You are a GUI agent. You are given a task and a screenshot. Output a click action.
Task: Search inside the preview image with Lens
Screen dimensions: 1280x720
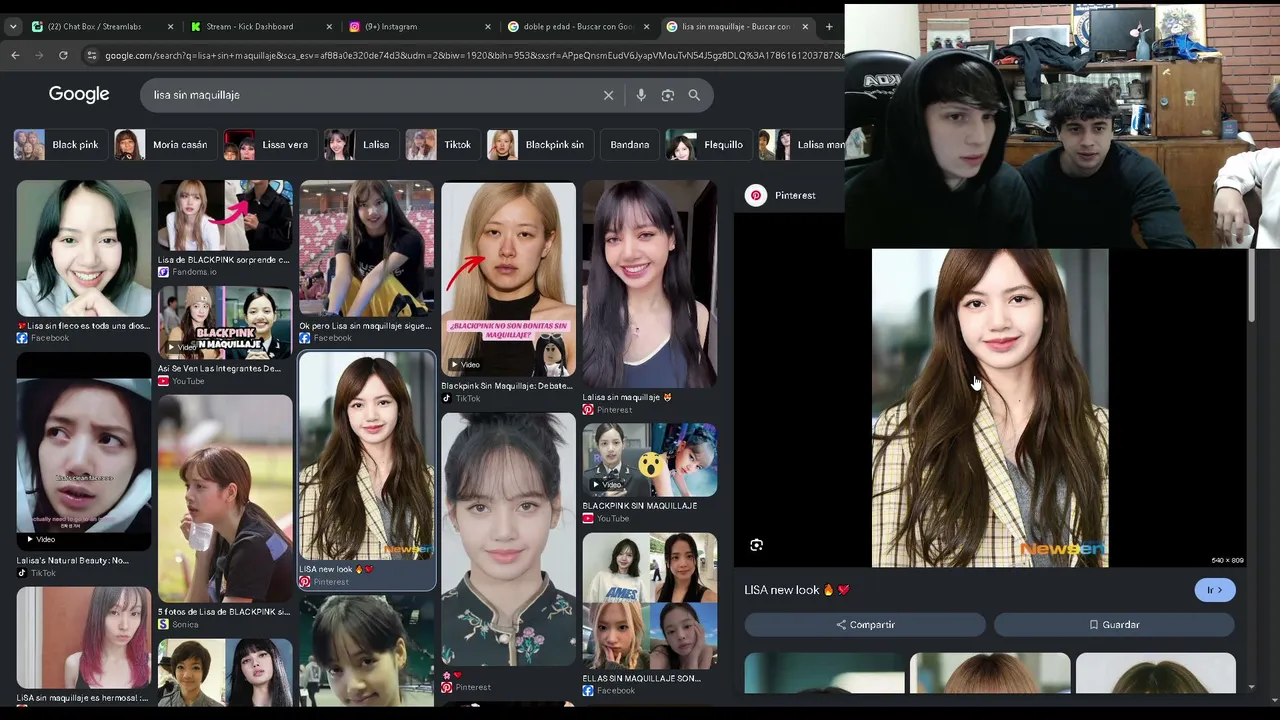tap(757, 545)
